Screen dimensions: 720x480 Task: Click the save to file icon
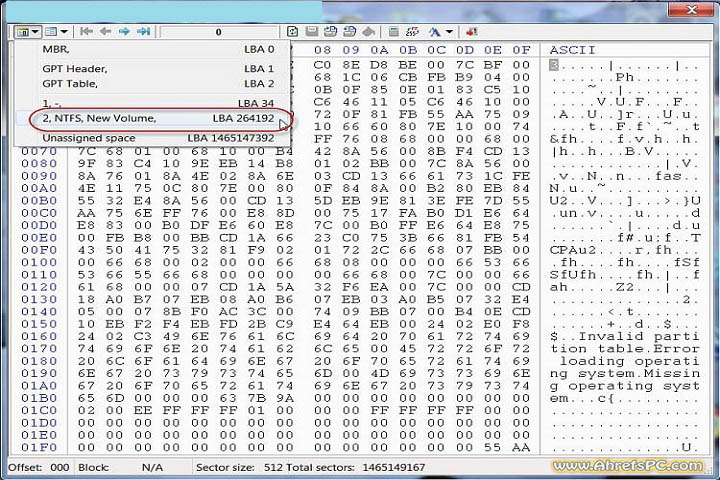pyautogui.click(x=331, y=31)
